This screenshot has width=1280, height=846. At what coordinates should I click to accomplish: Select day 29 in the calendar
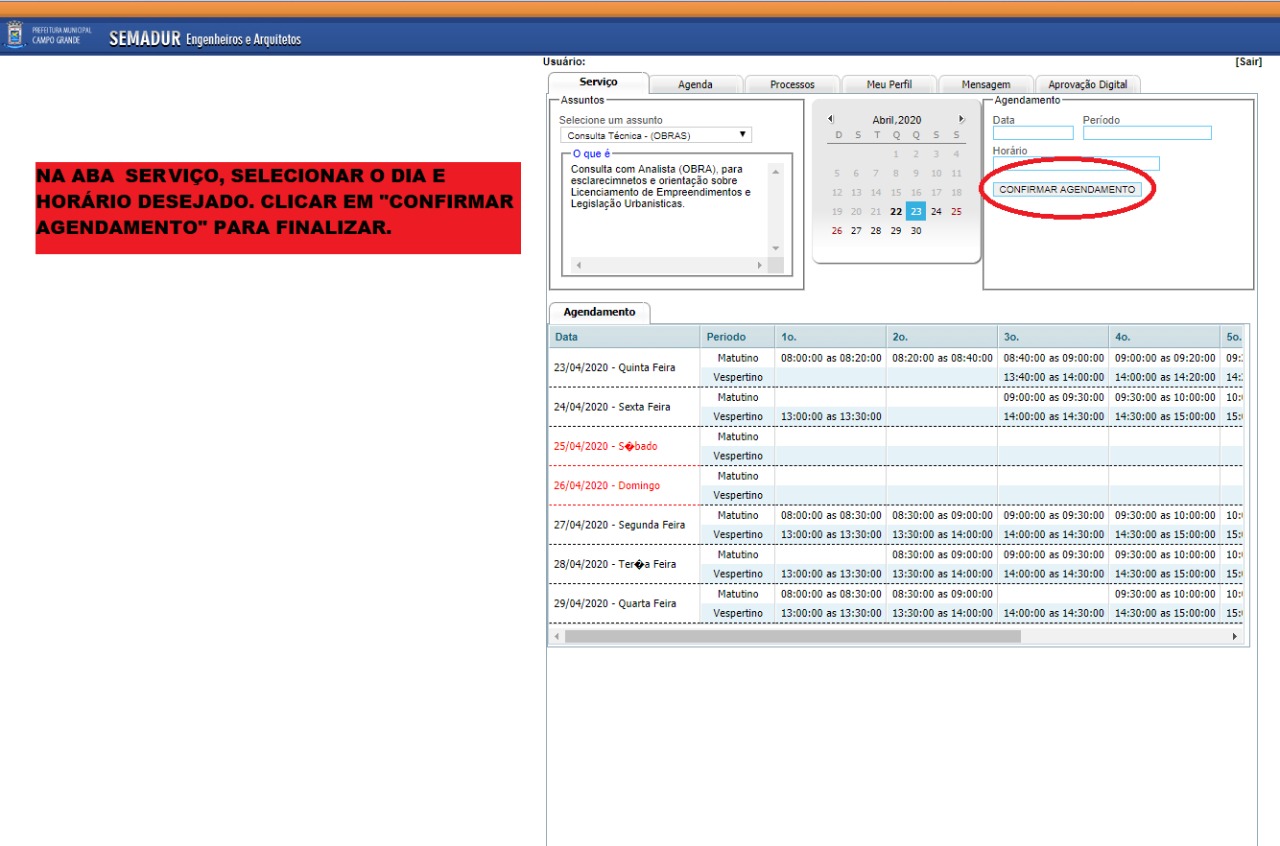tap(896, 230)
